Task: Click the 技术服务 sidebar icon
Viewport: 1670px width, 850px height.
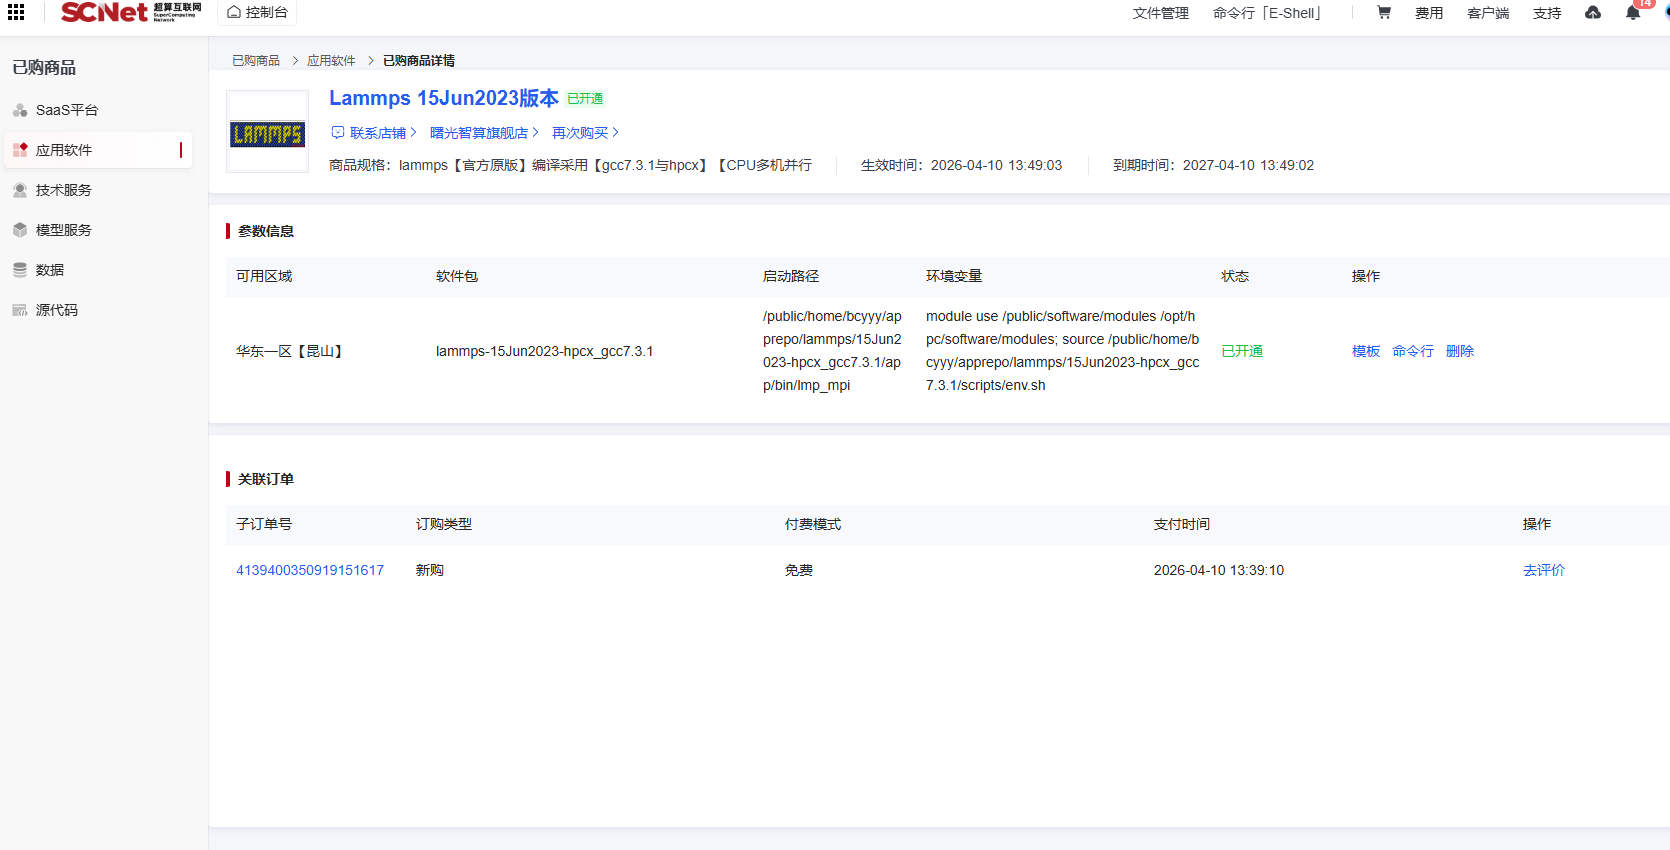Action: [x=20, y=190]
